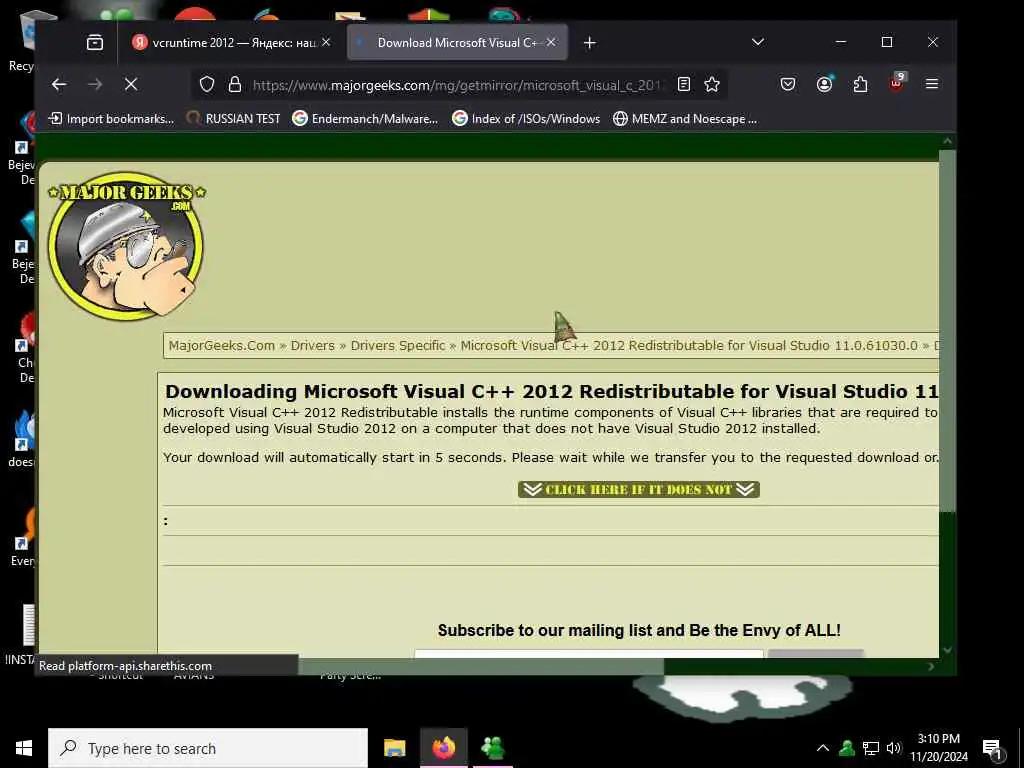Viewport: 1024px width, 768px height.
Task: Open Visual C++ 2012 Redistributable breadcrumb
Action: tap(689, 345)
